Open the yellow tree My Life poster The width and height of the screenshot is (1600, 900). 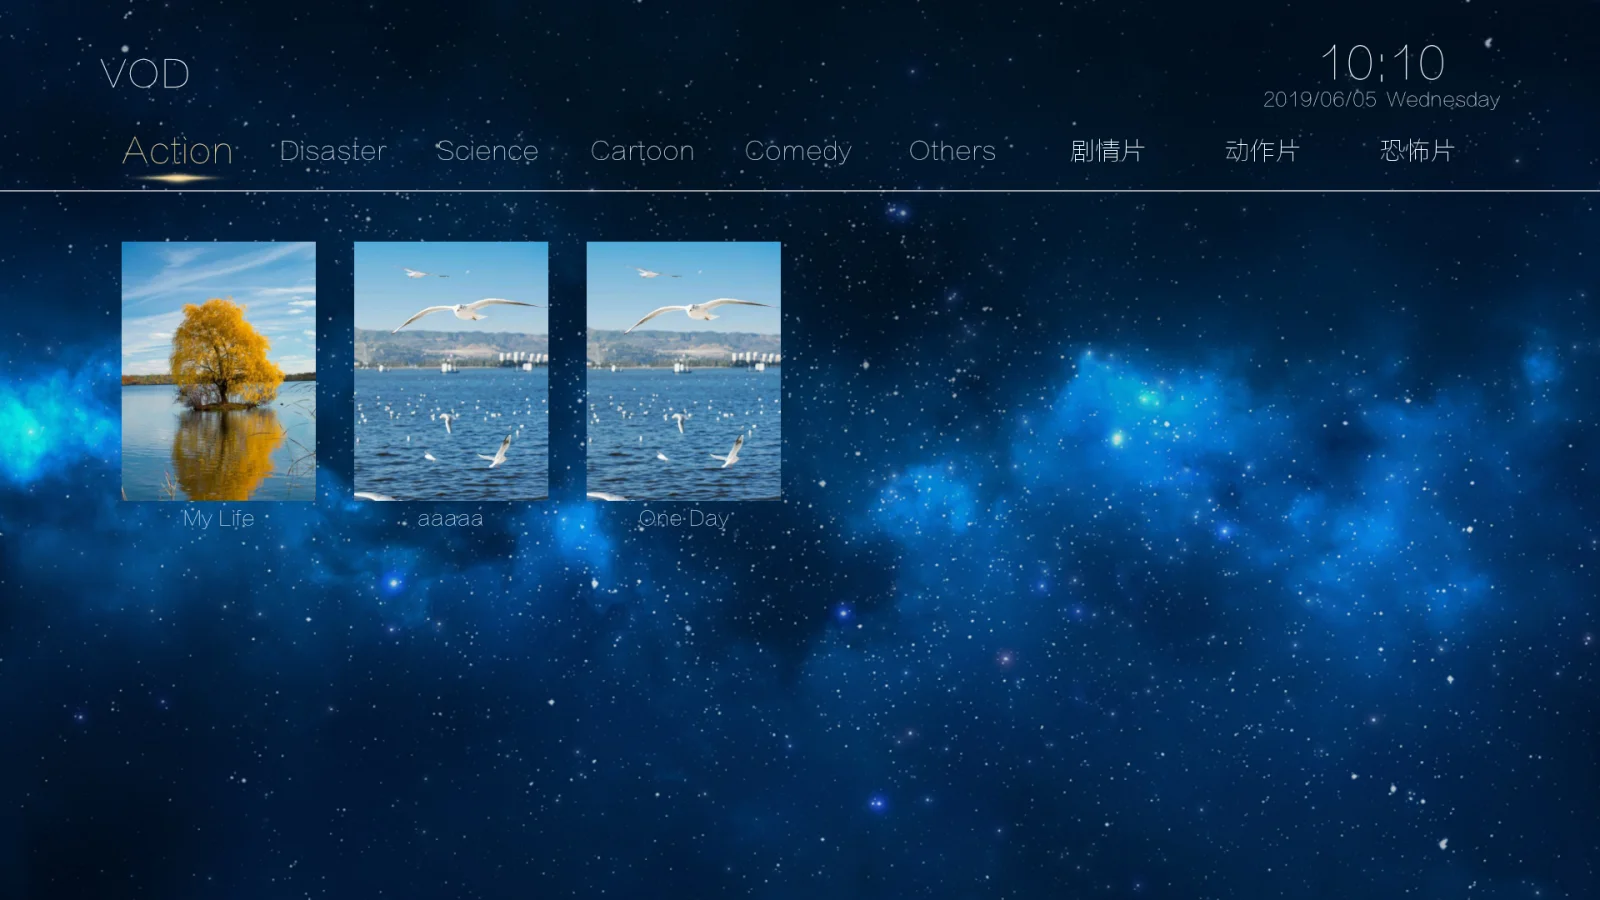(x=219, y=371)
